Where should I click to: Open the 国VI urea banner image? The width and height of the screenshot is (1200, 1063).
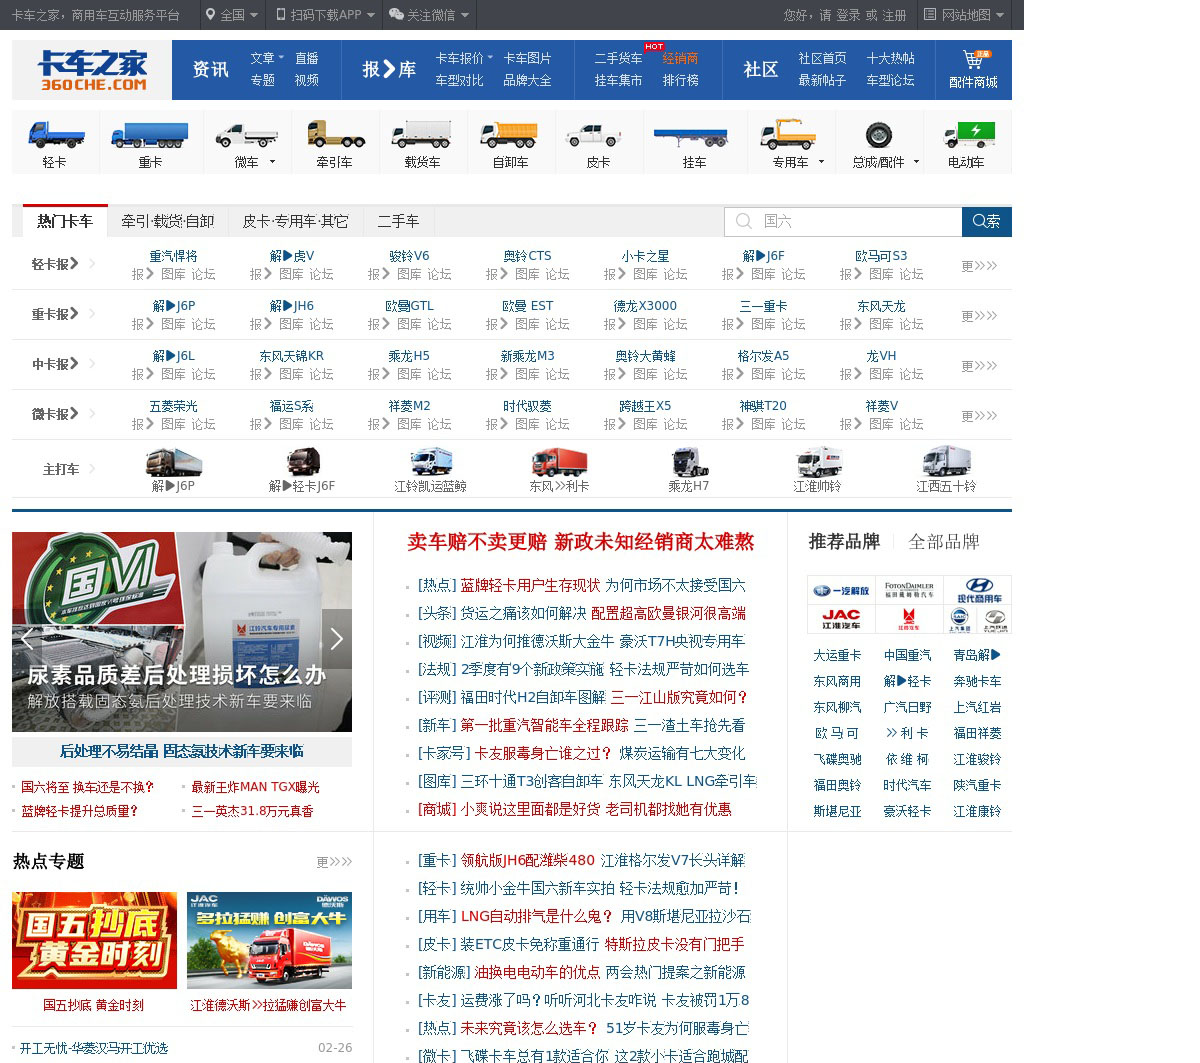pyautogui.click(x=182, y=631)
